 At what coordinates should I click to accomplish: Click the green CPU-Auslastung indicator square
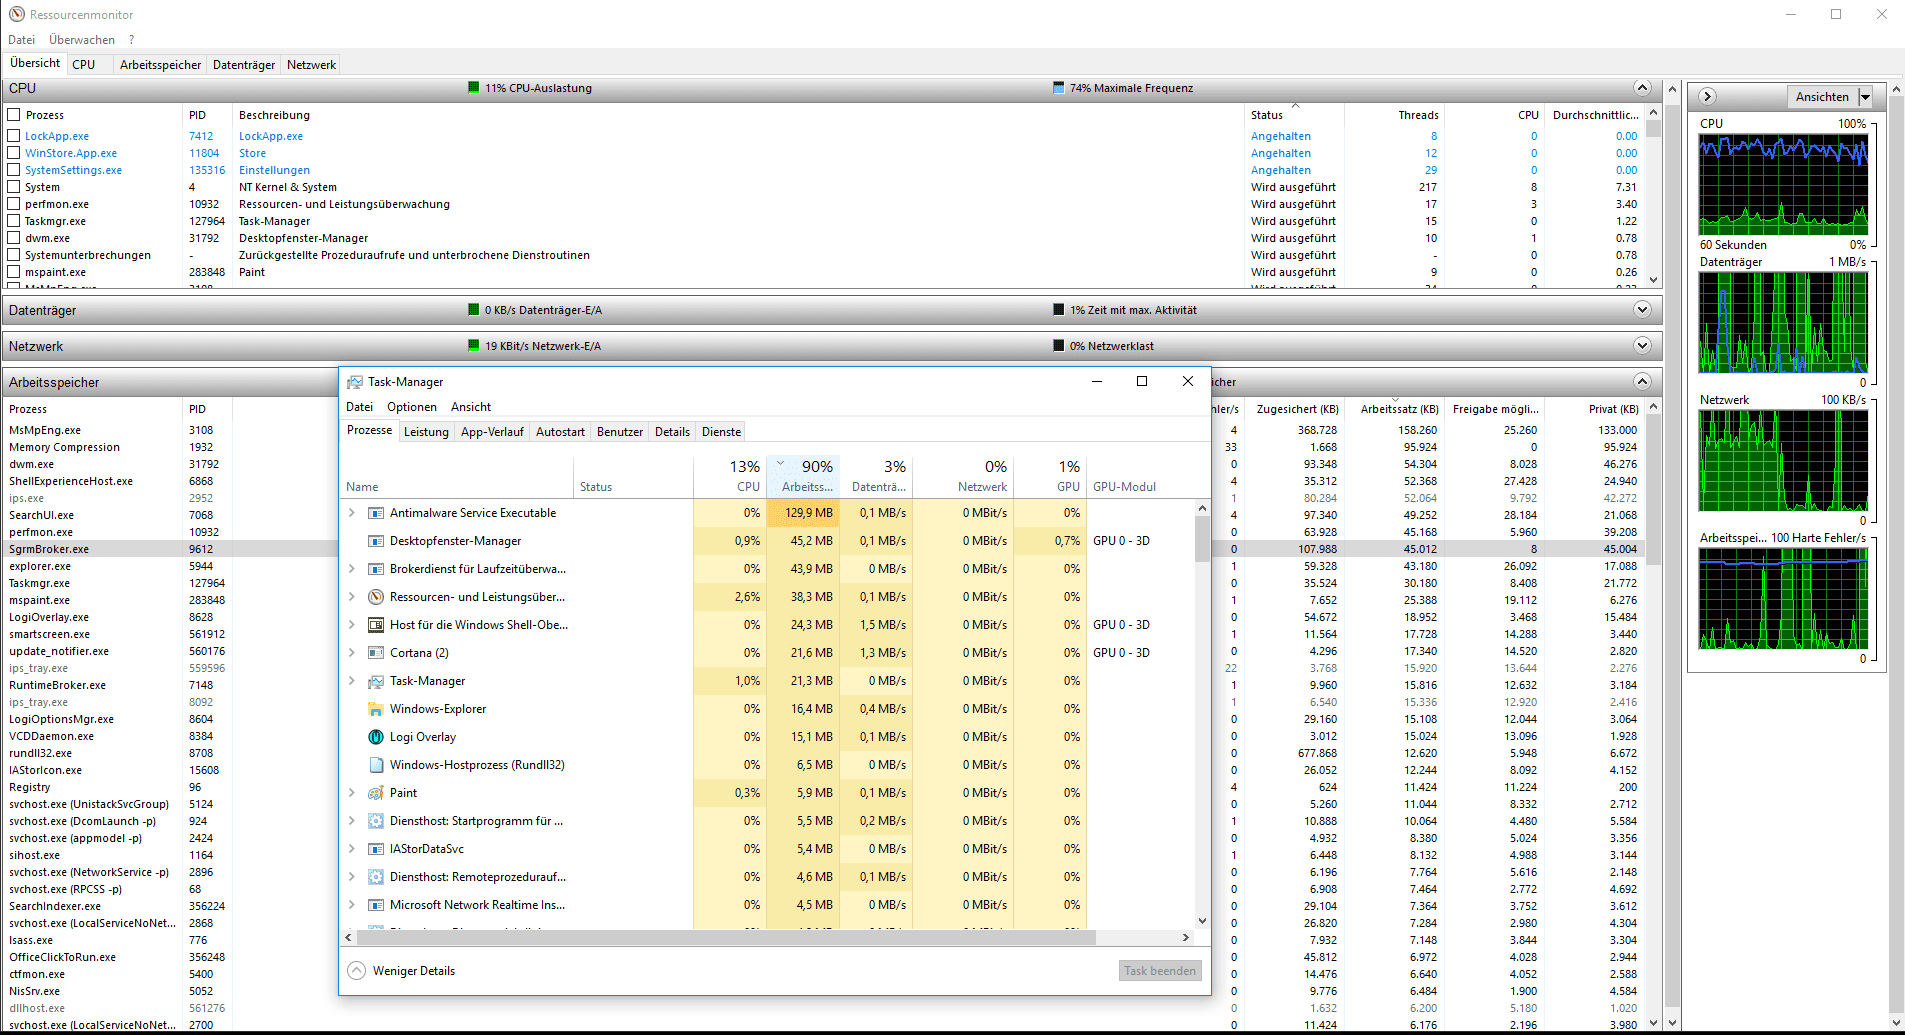pyautogui.click(x=474, y=88)
